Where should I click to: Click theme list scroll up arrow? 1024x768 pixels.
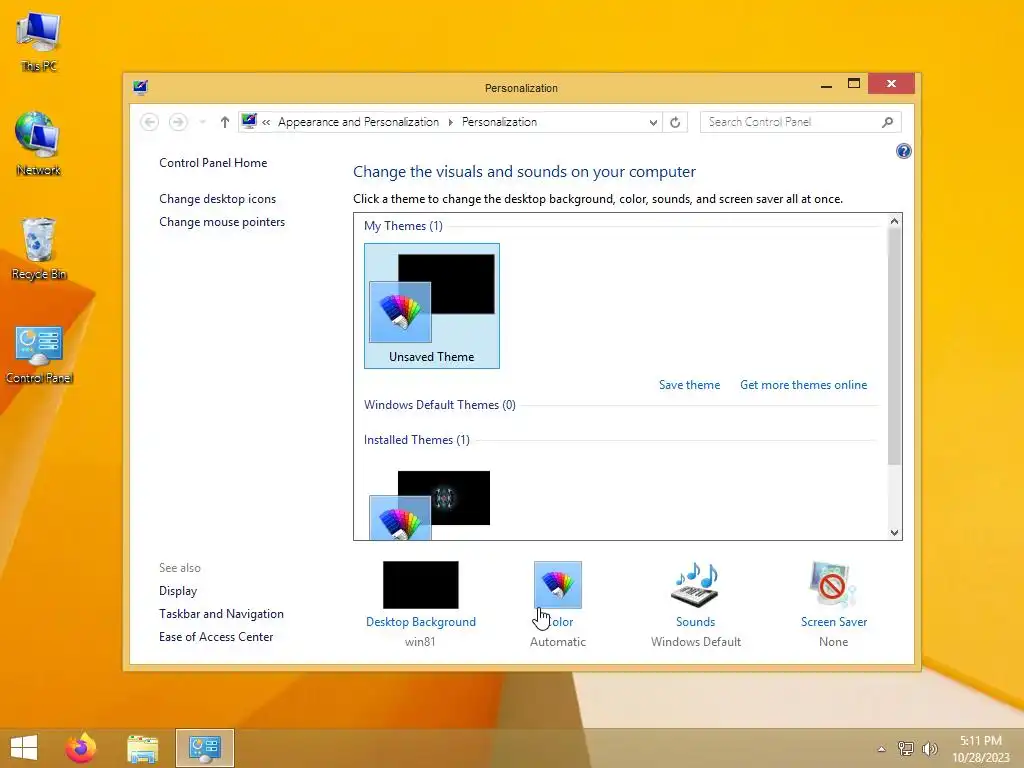(895, 221)
